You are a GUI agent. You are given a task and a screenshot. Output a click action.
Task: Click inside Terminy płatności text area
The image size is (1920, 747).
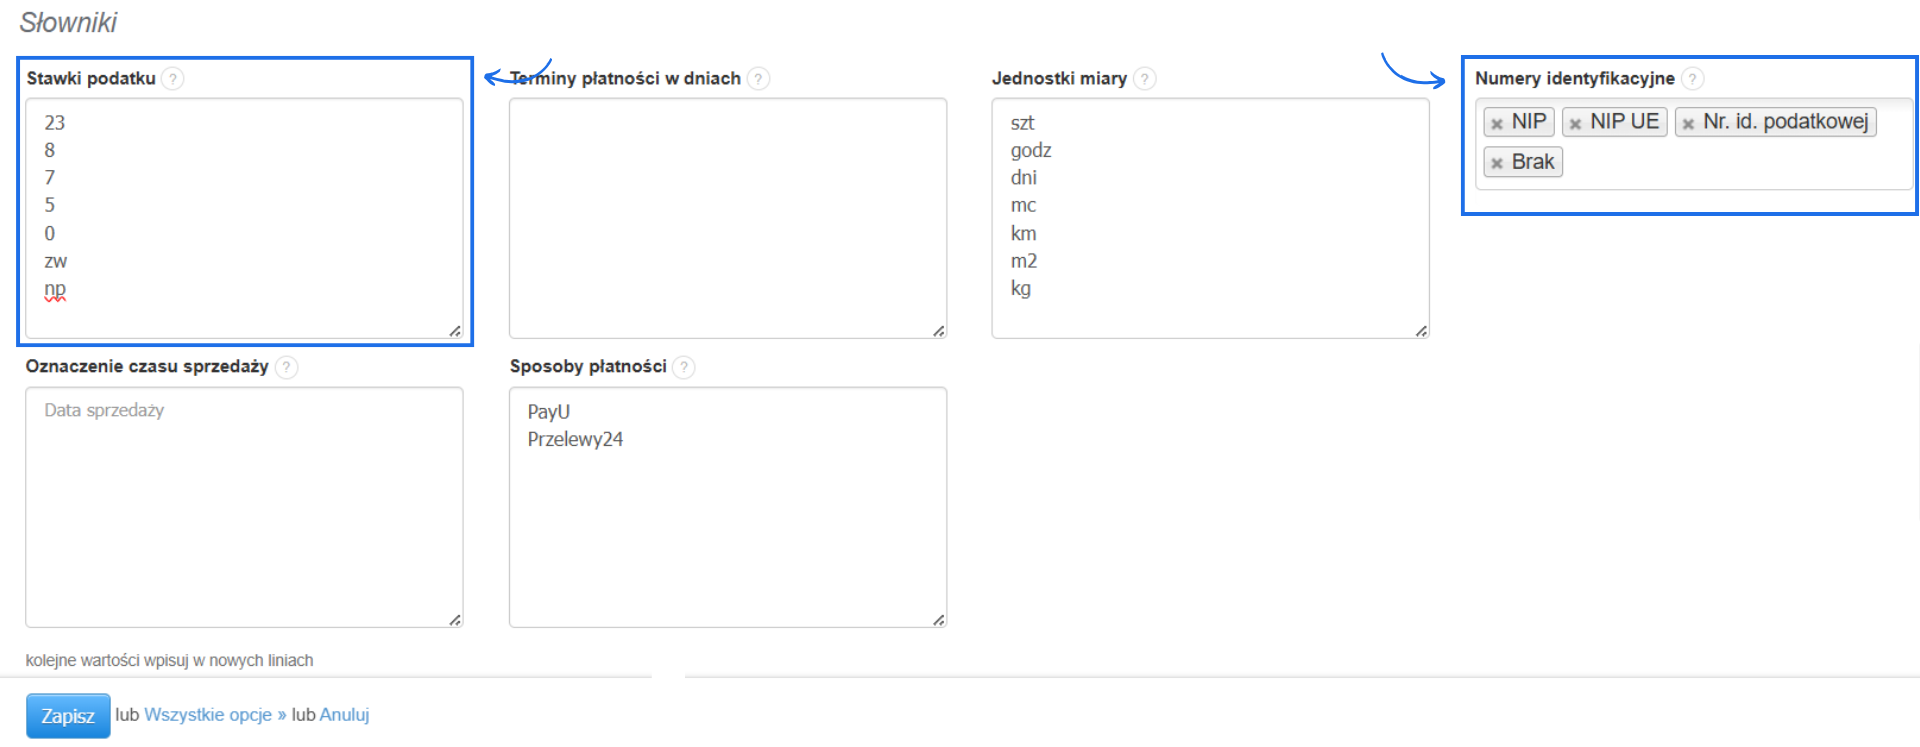coord(727,218)
